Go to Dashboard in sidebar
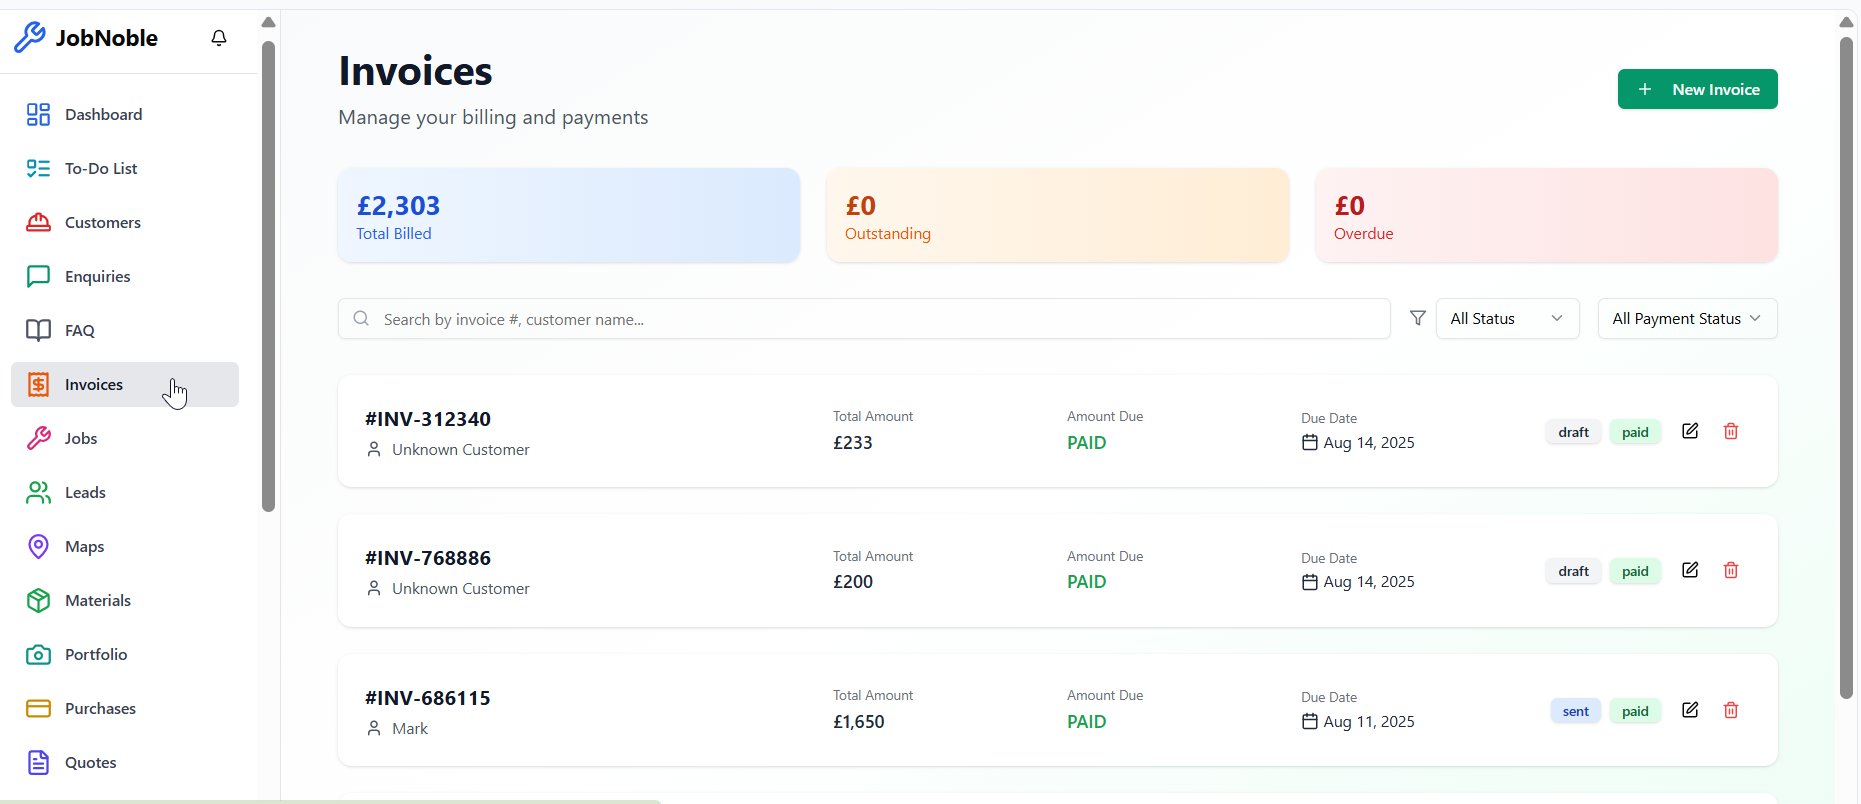1861x804 pixels. point(125,114)
